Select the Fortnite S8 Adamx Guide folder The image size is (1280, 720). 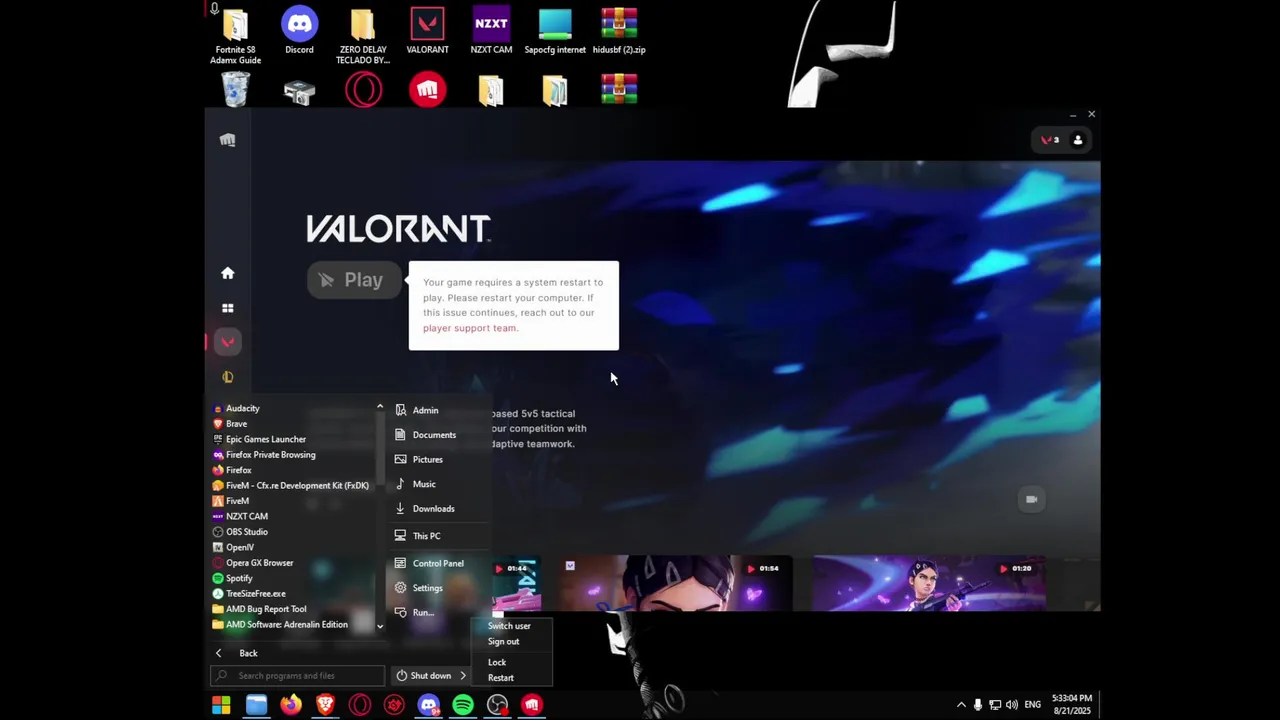235,36
